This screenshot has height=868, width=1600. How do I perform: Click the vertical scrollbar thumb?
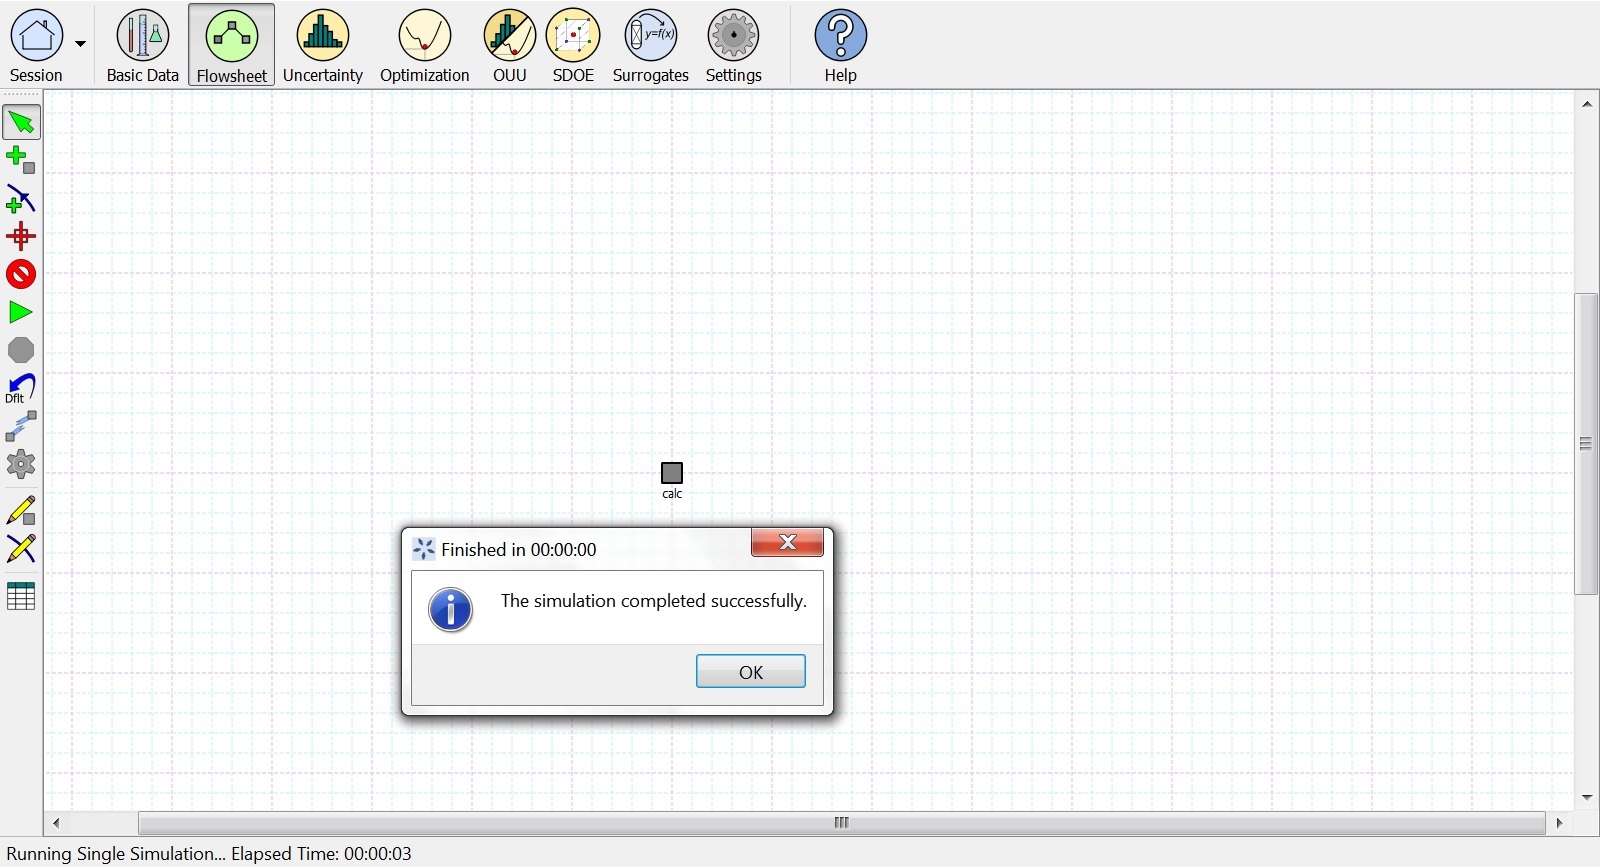pos(1587,444)
